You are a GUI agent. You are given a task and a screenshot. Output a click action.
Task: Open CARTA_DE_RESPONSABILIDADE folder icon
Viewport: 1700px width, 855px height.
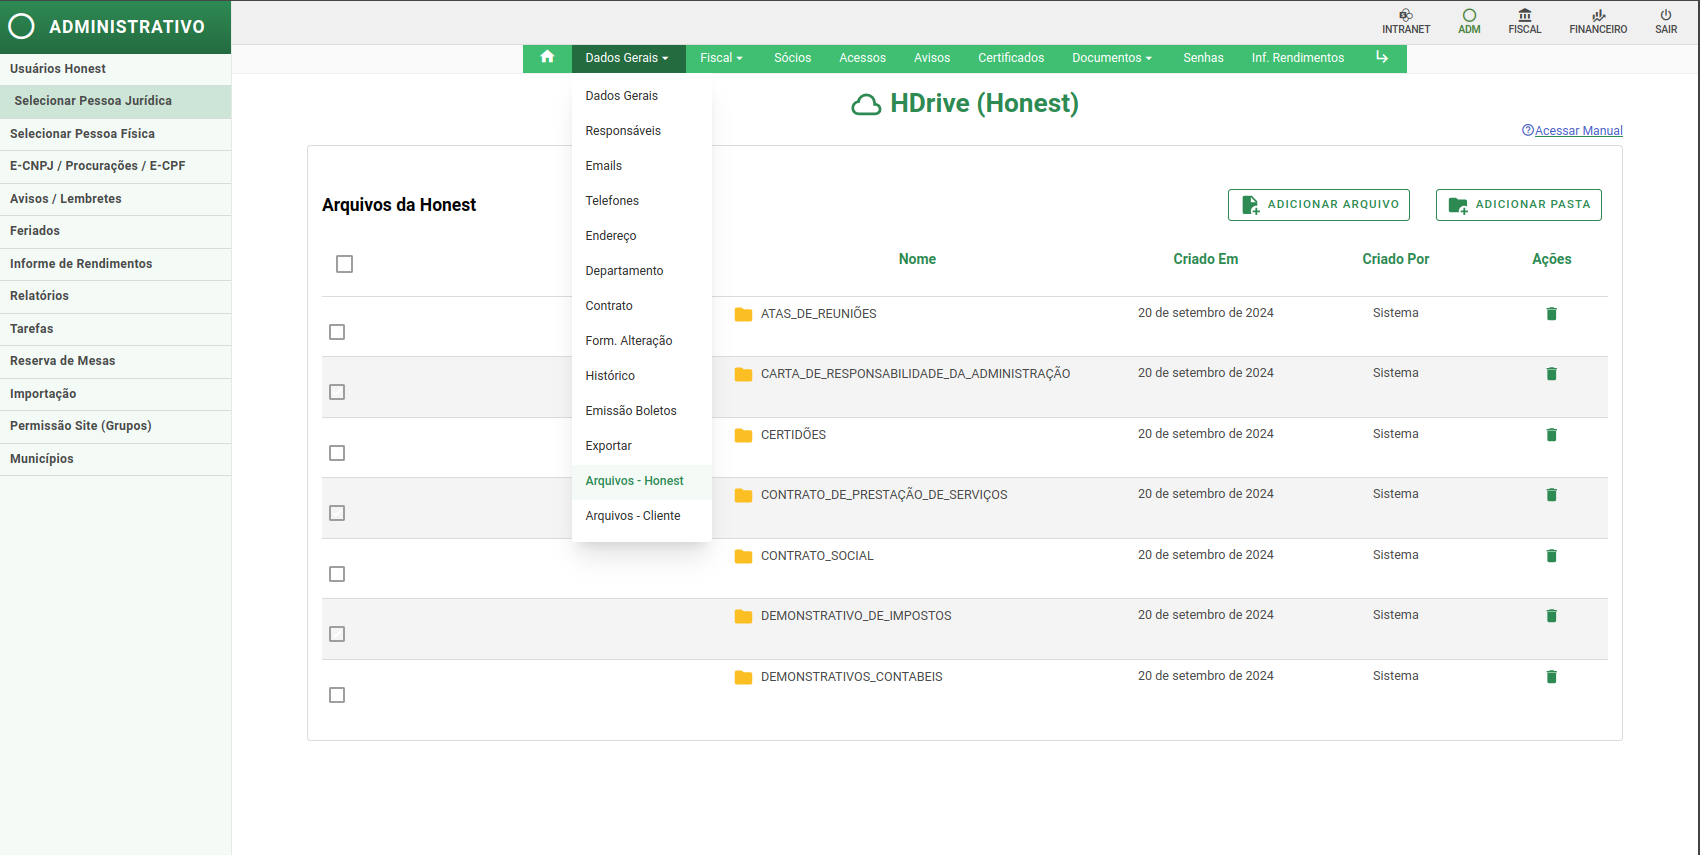click(743, 374)
